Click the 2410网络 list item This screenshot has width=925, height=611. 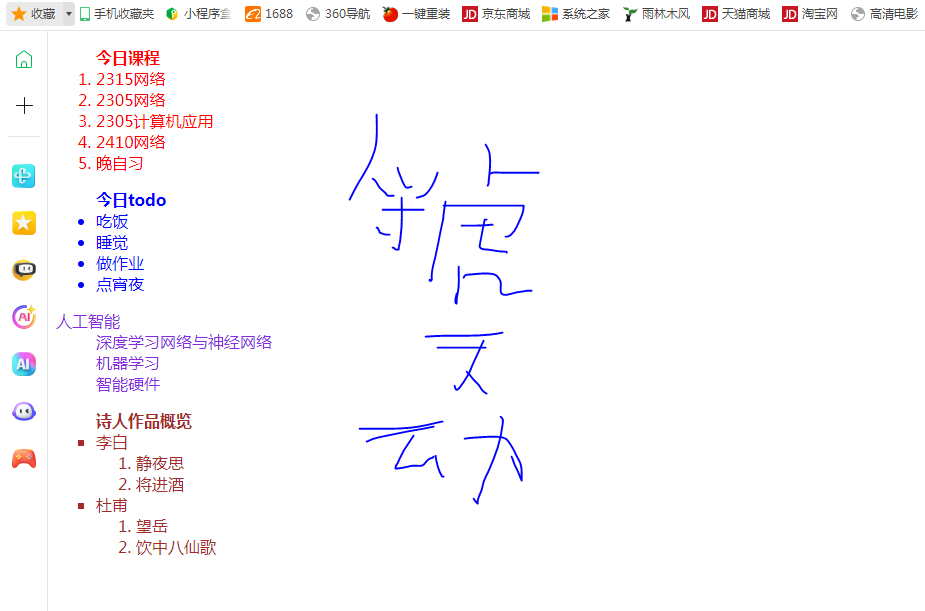131,142
